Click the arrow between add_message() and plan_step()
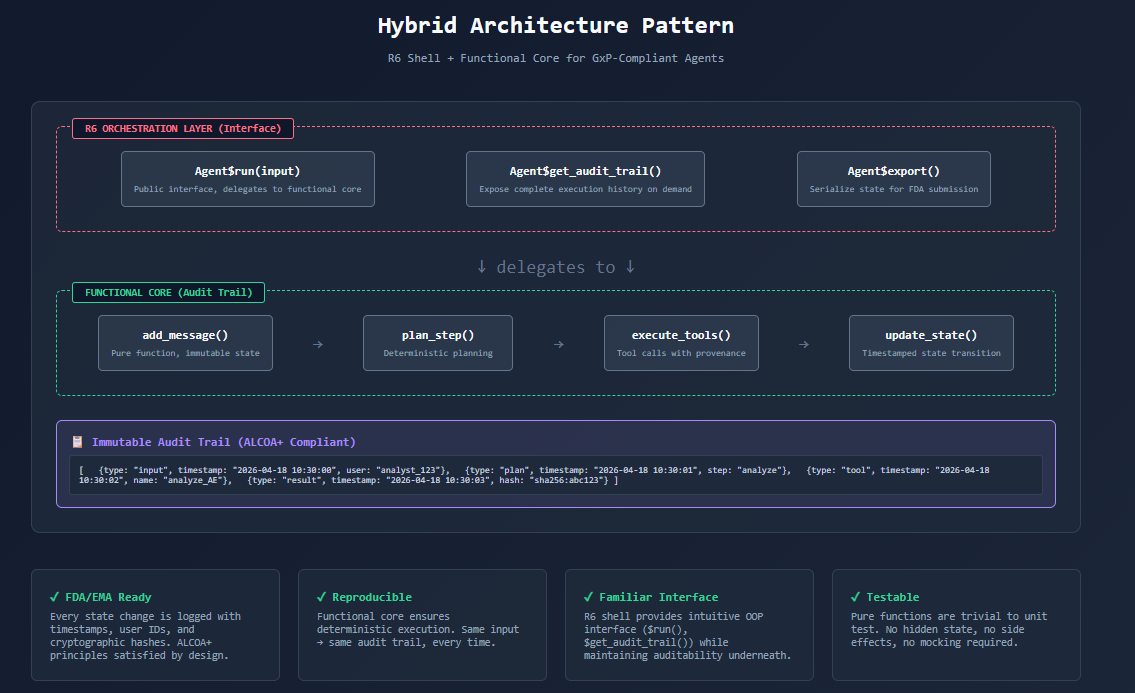Screen dimensions: 1135x693 coord(317,343)
